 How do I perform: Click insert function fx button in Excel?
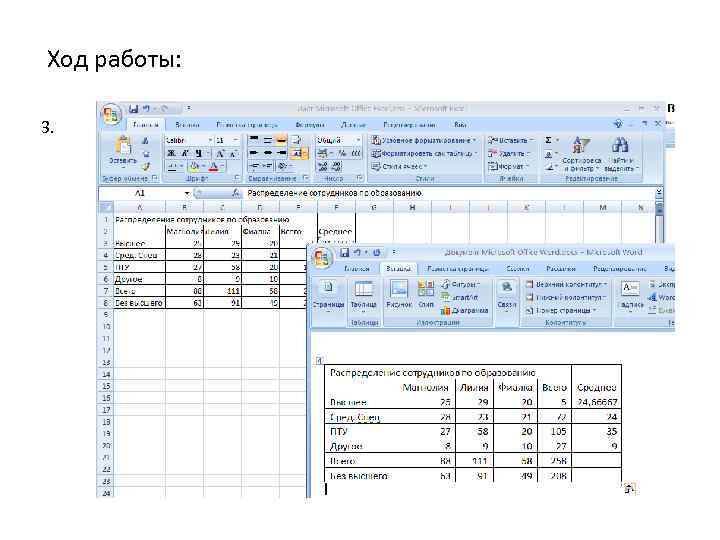[x=236, y=193]
